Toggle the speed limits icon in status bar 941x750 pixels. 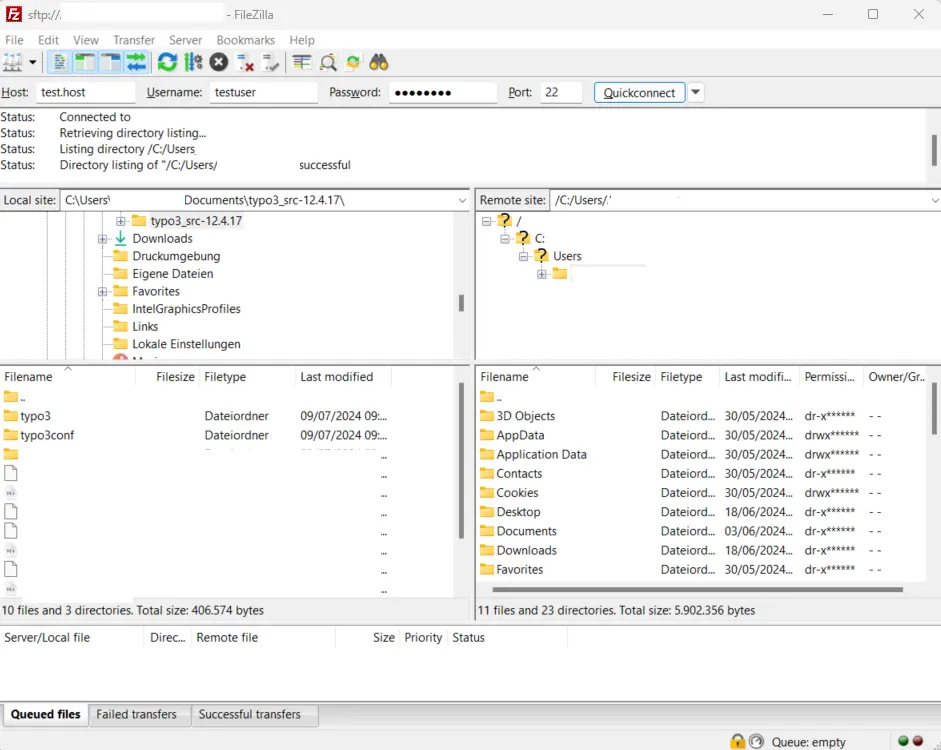[x=758, y=742]
